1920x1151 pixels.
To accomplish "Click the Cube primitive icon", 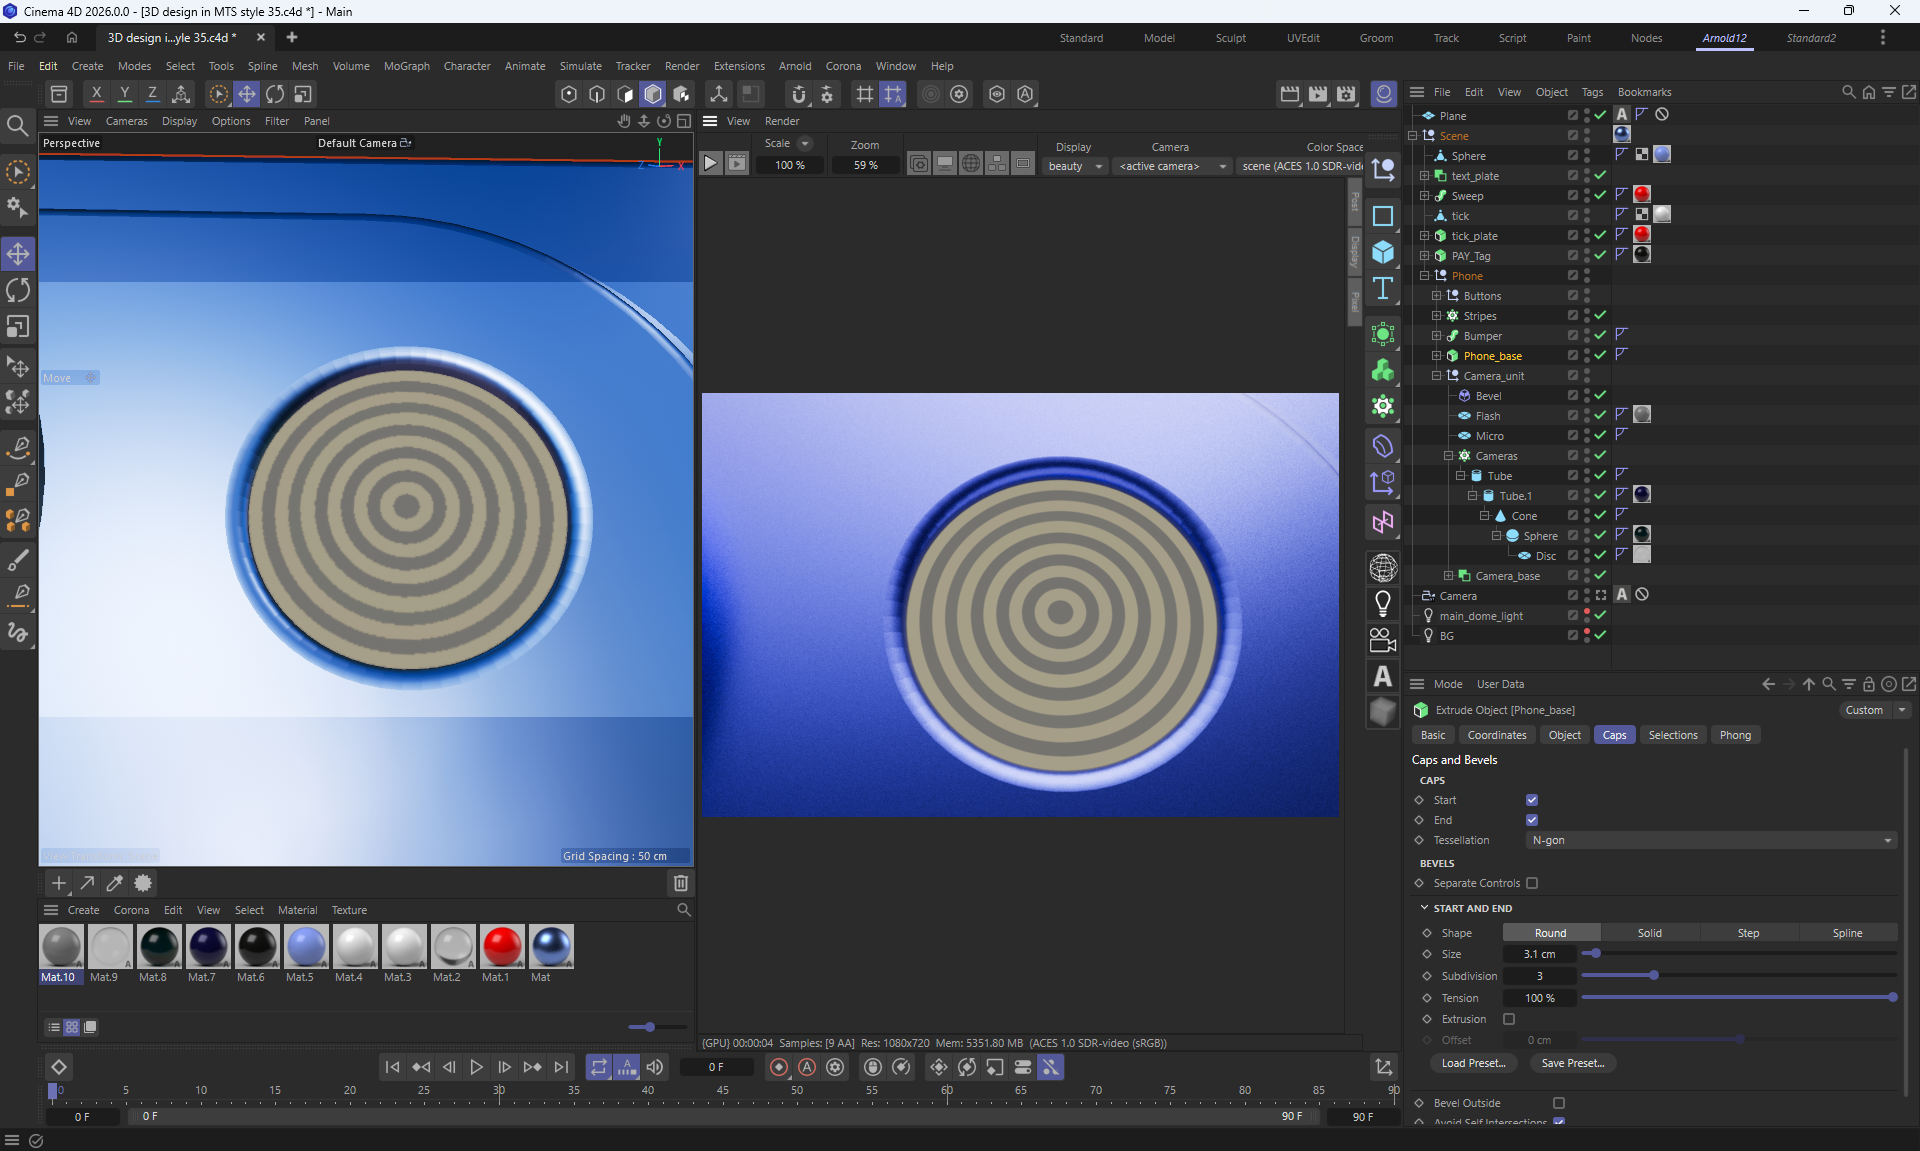I will click(1383, 252).
